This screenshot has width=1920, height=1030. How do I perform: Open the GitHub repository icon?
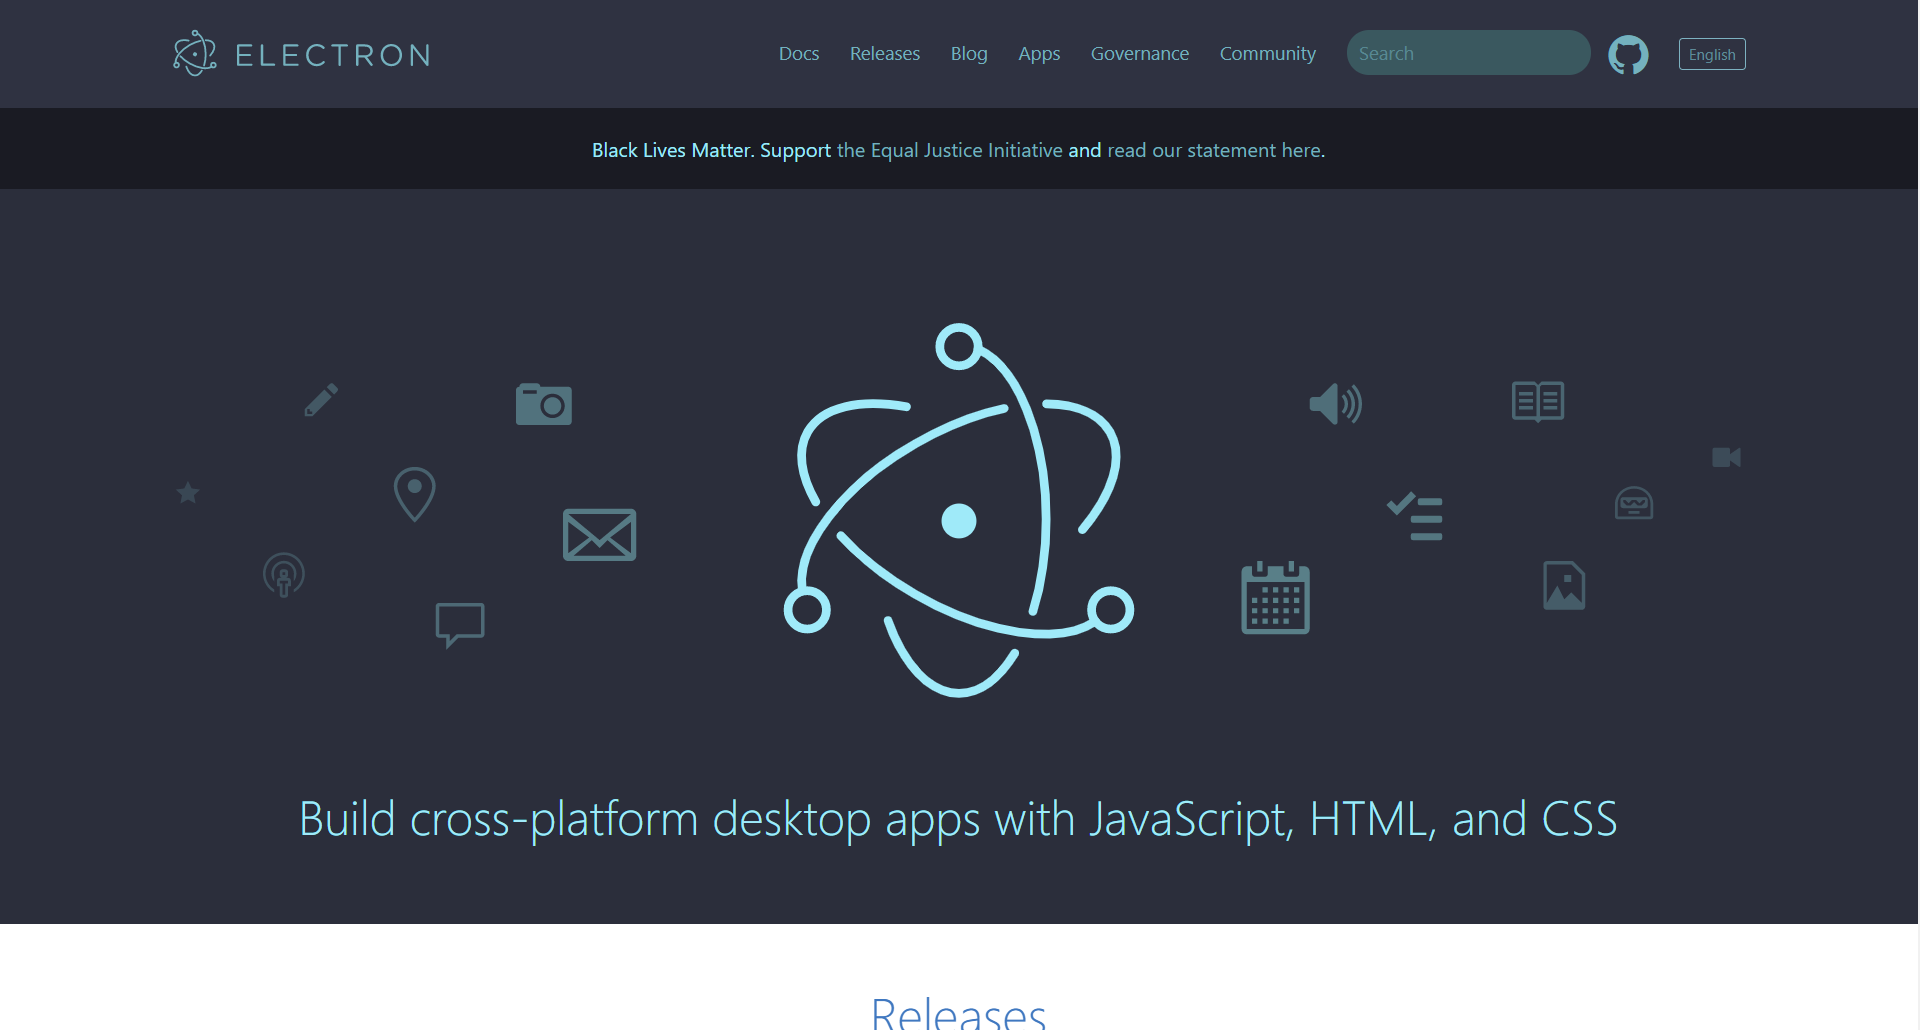click(1628, 54)
